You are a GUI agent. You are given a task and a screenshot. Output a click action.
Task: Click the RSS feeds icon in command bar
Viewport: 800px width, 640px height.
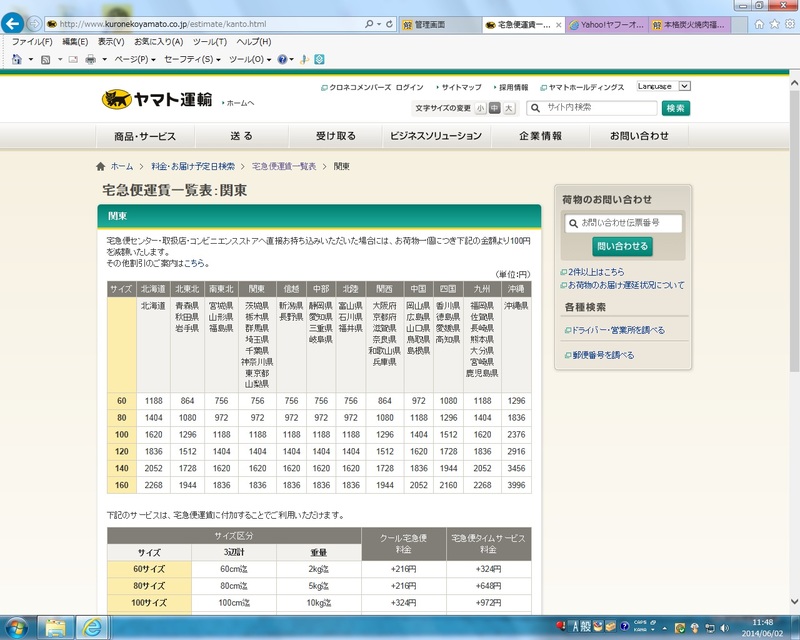click(45, 60)
